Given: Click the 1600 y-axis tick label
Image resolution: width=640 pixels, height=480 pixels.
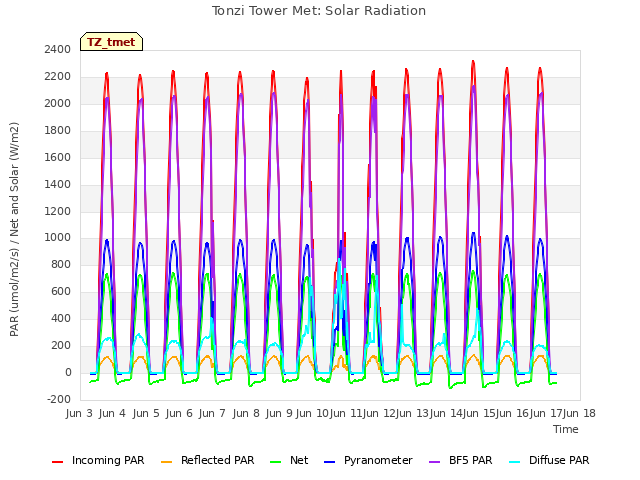Looking at the screenshot, I should tap(58, 158).
